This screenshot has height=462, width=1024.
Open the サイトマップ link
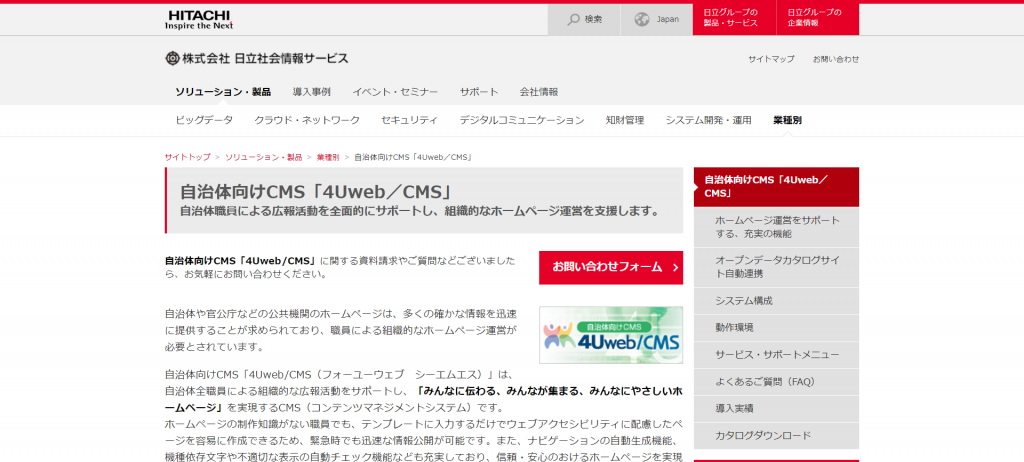(771, 59)
